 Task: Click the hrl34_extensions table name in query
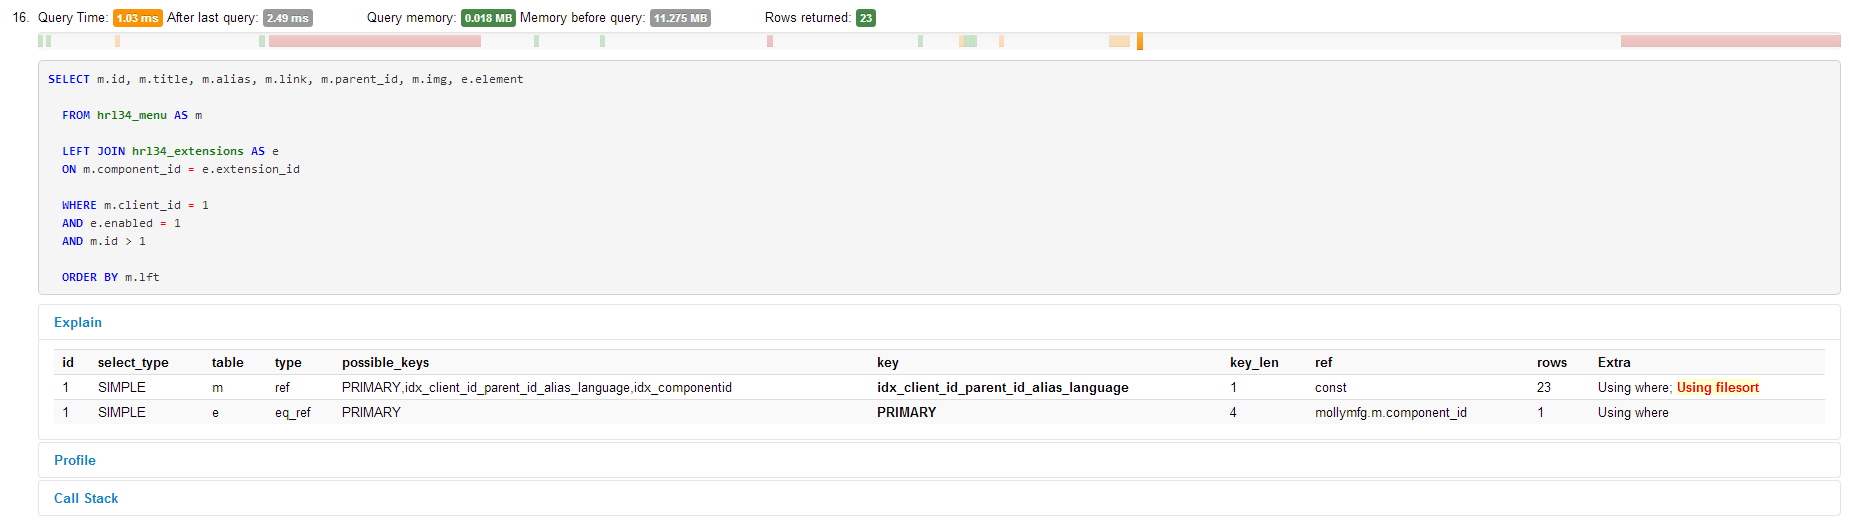187,151
